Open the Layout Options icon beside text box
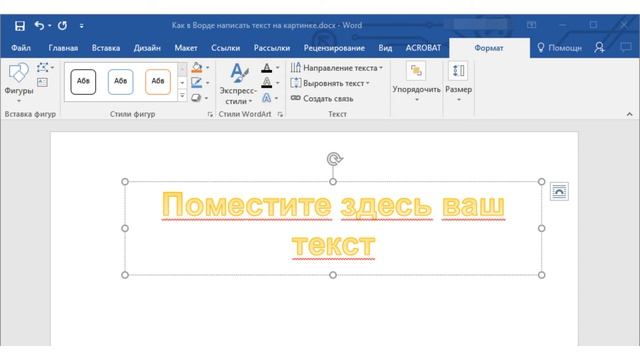Screen dimensions: 640x360 pyautogui.click(x=559, y=191)
